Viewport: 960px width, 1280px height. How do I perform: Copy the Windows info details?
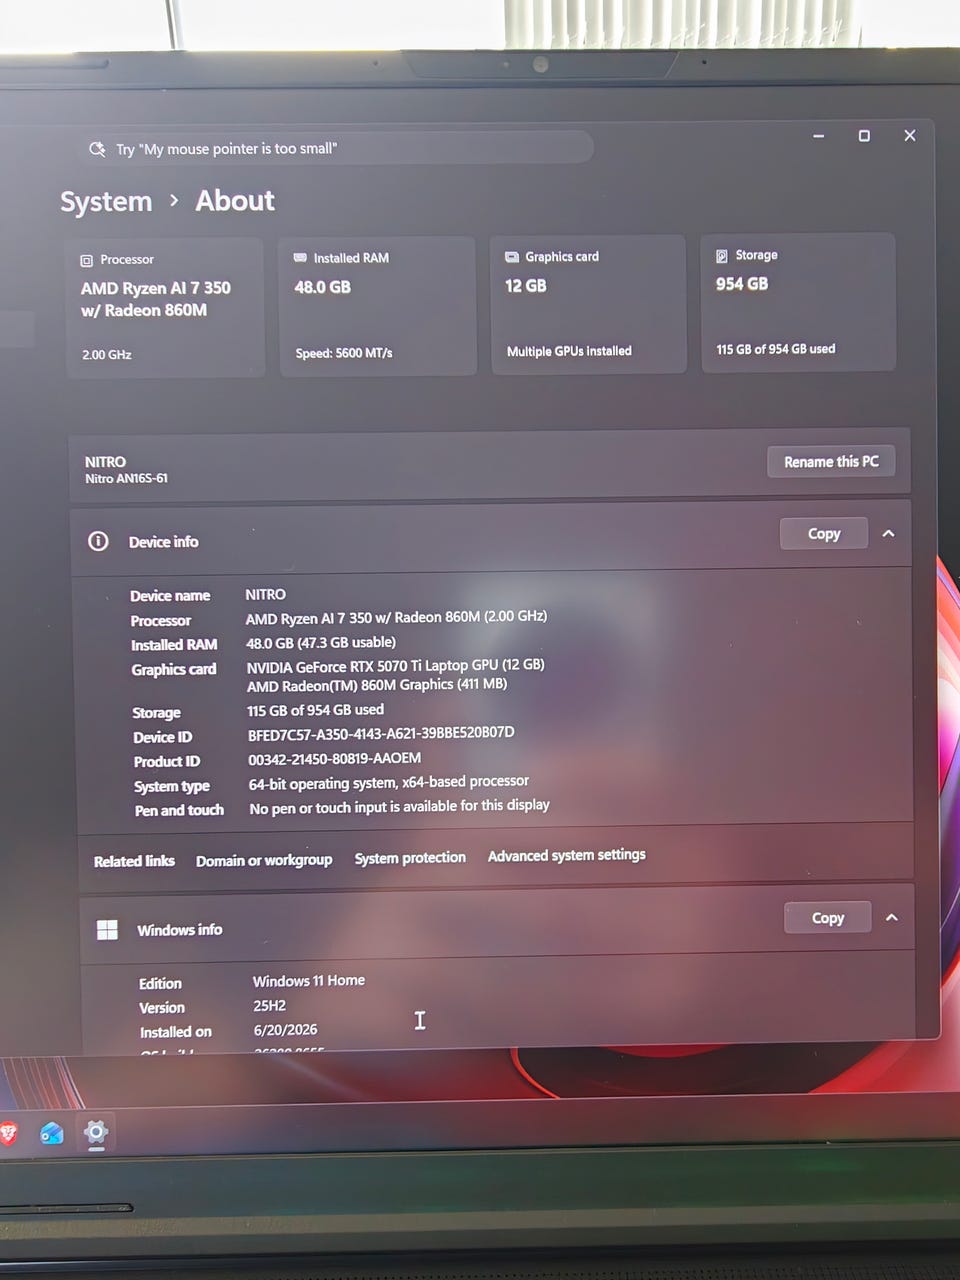pos(828,918)
